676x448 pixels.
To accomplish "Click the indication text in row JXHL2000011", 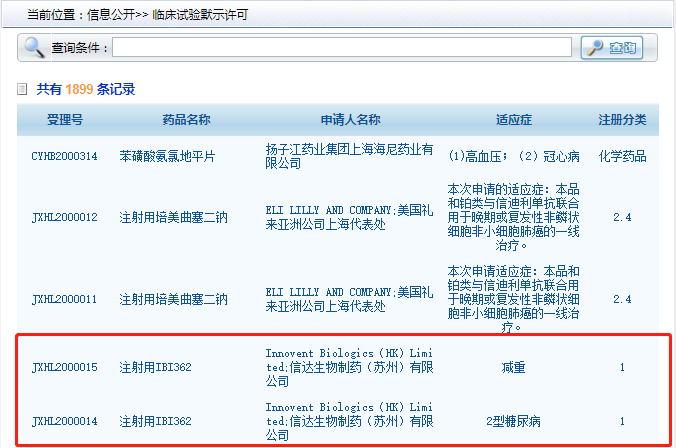I will pos(513,299).
